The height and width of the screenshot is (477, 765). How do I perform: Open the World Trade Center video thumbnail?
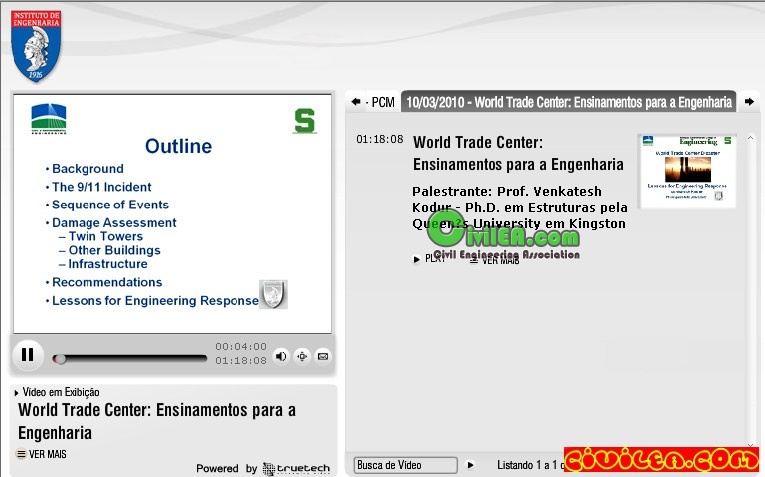tap(687, 171)
